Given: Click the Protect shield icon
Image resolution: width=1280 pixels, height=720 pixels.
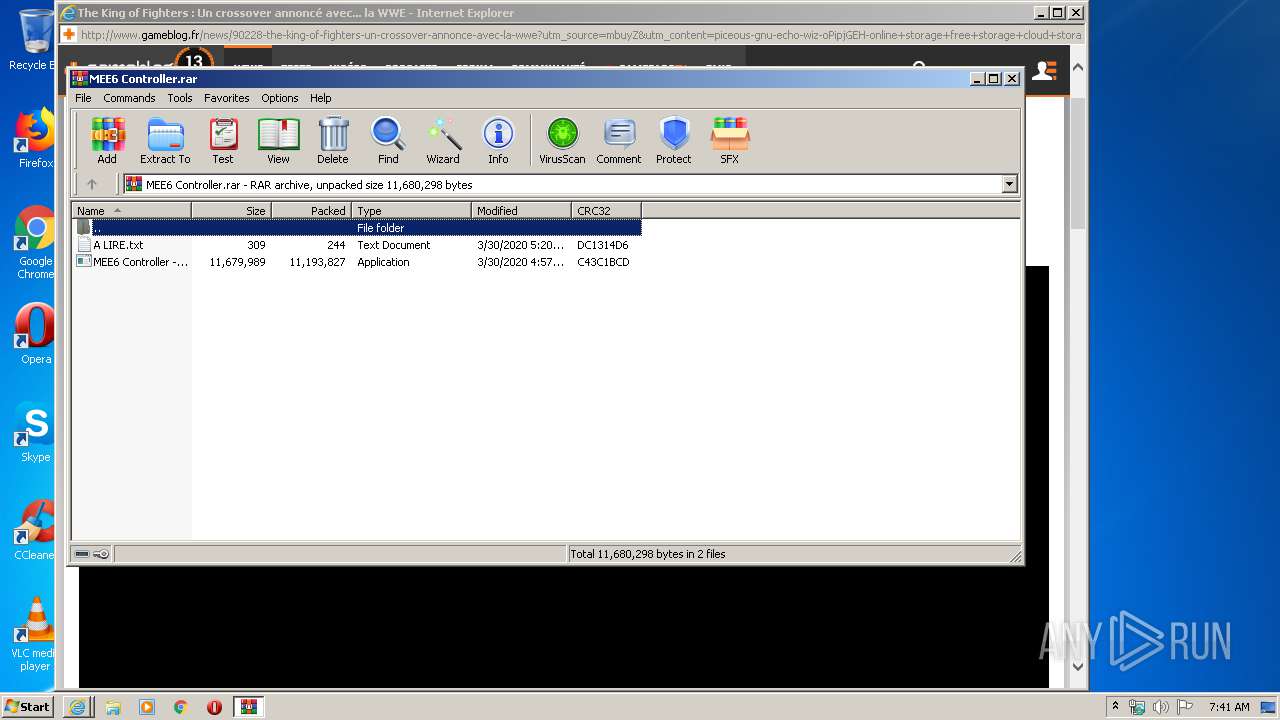Looking at the screenshot, I should click(674, 140).
